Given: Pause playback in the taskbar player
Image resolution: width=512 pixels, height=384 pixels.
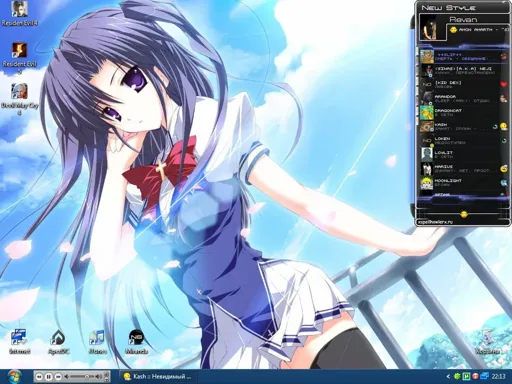Looking at the screenshot, I should (x=48, y=377).
